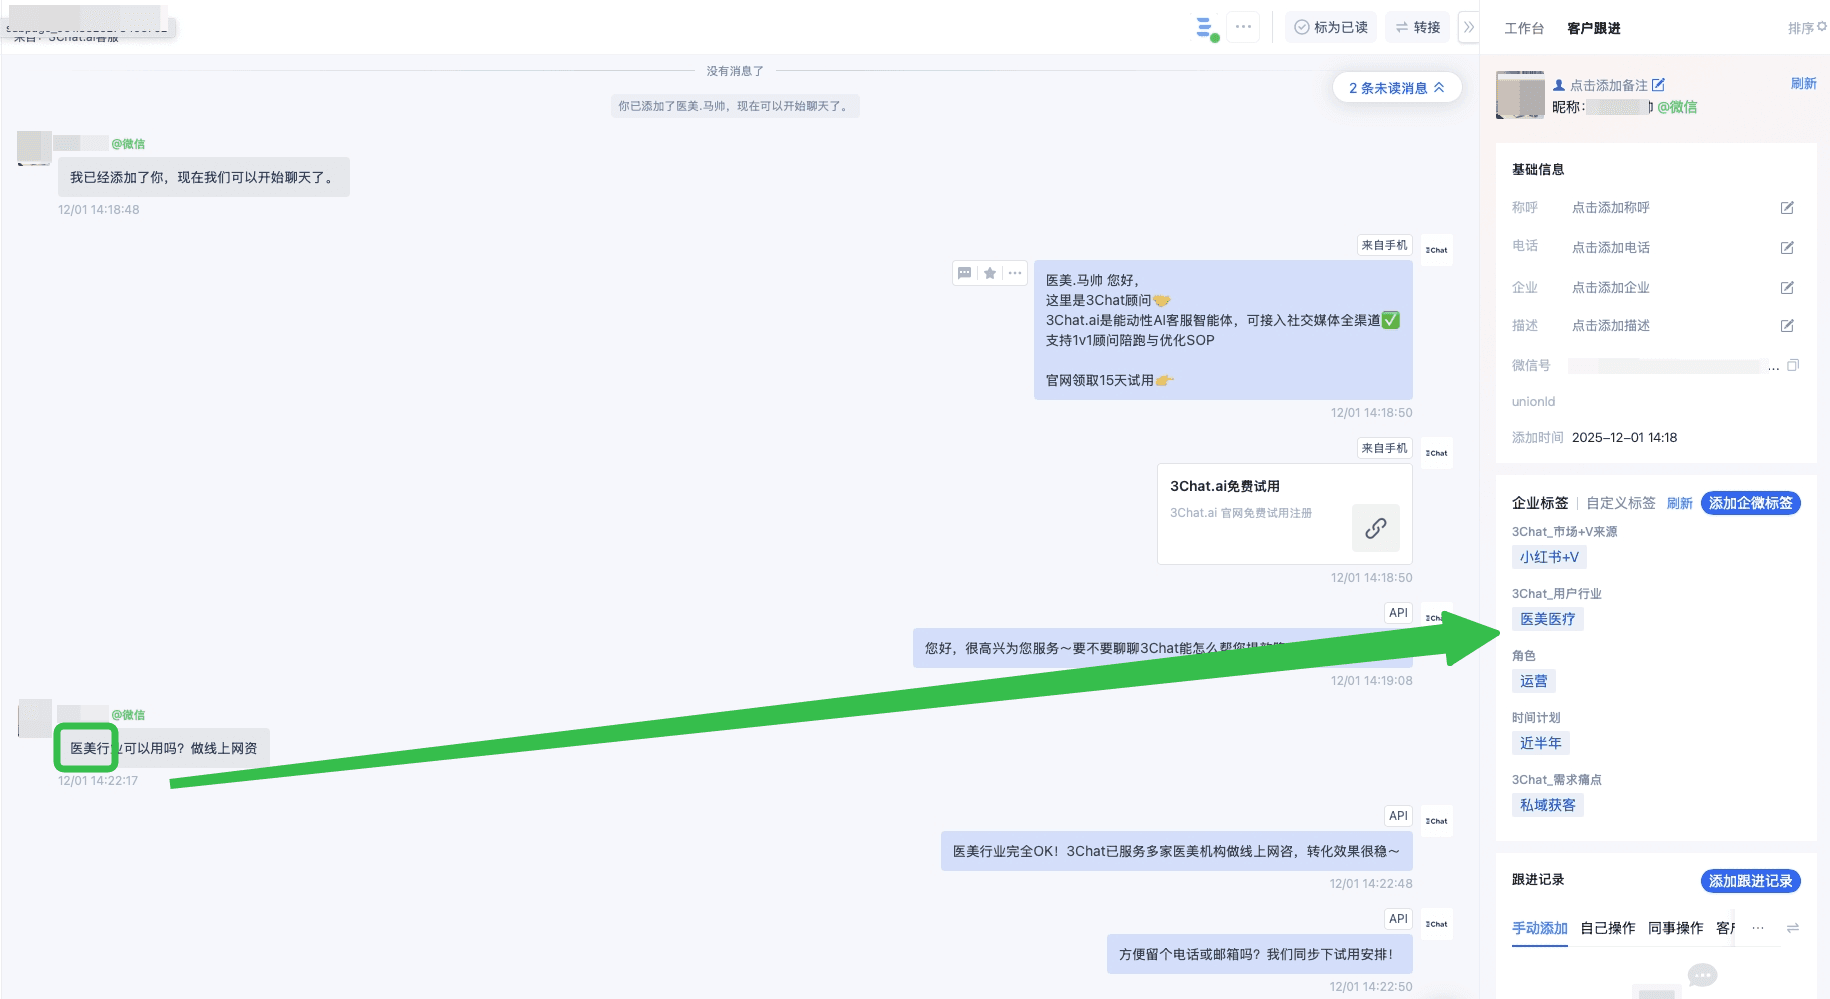Click the edit icon next to 点击添加备注
The height and width of the screenshot is (999, 1830).
1659,85
